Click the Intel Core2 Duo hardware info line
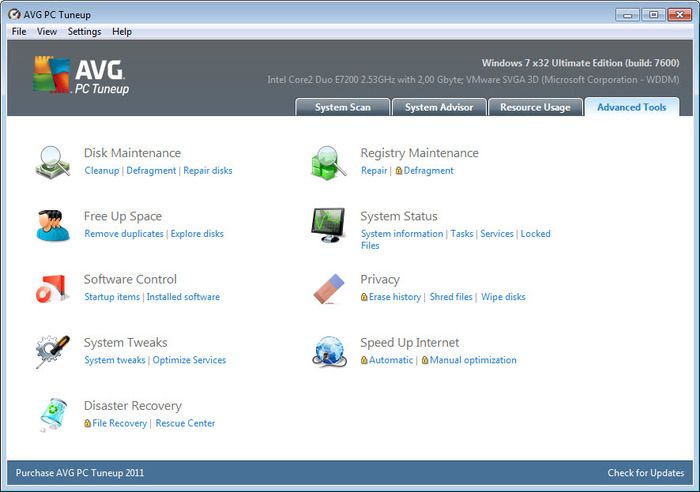The width and height of the screenshot is (700, 492). pos(473,80)
